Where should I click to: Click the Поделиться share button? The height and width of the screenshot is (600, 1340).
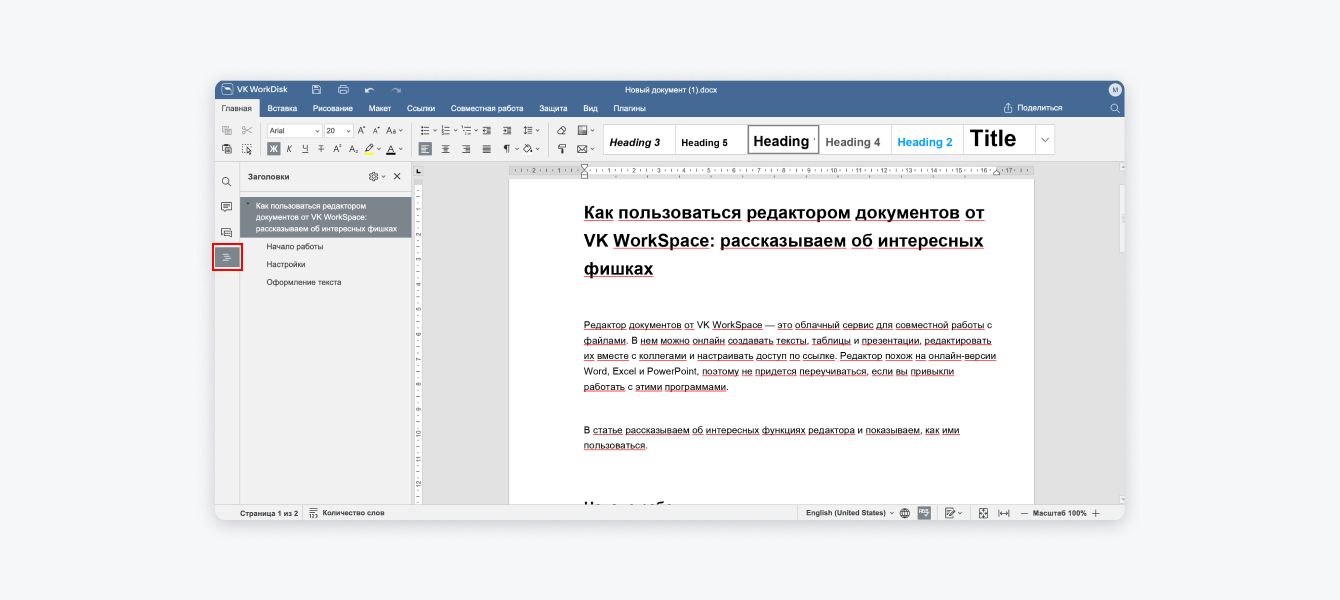pos(1033,108)
